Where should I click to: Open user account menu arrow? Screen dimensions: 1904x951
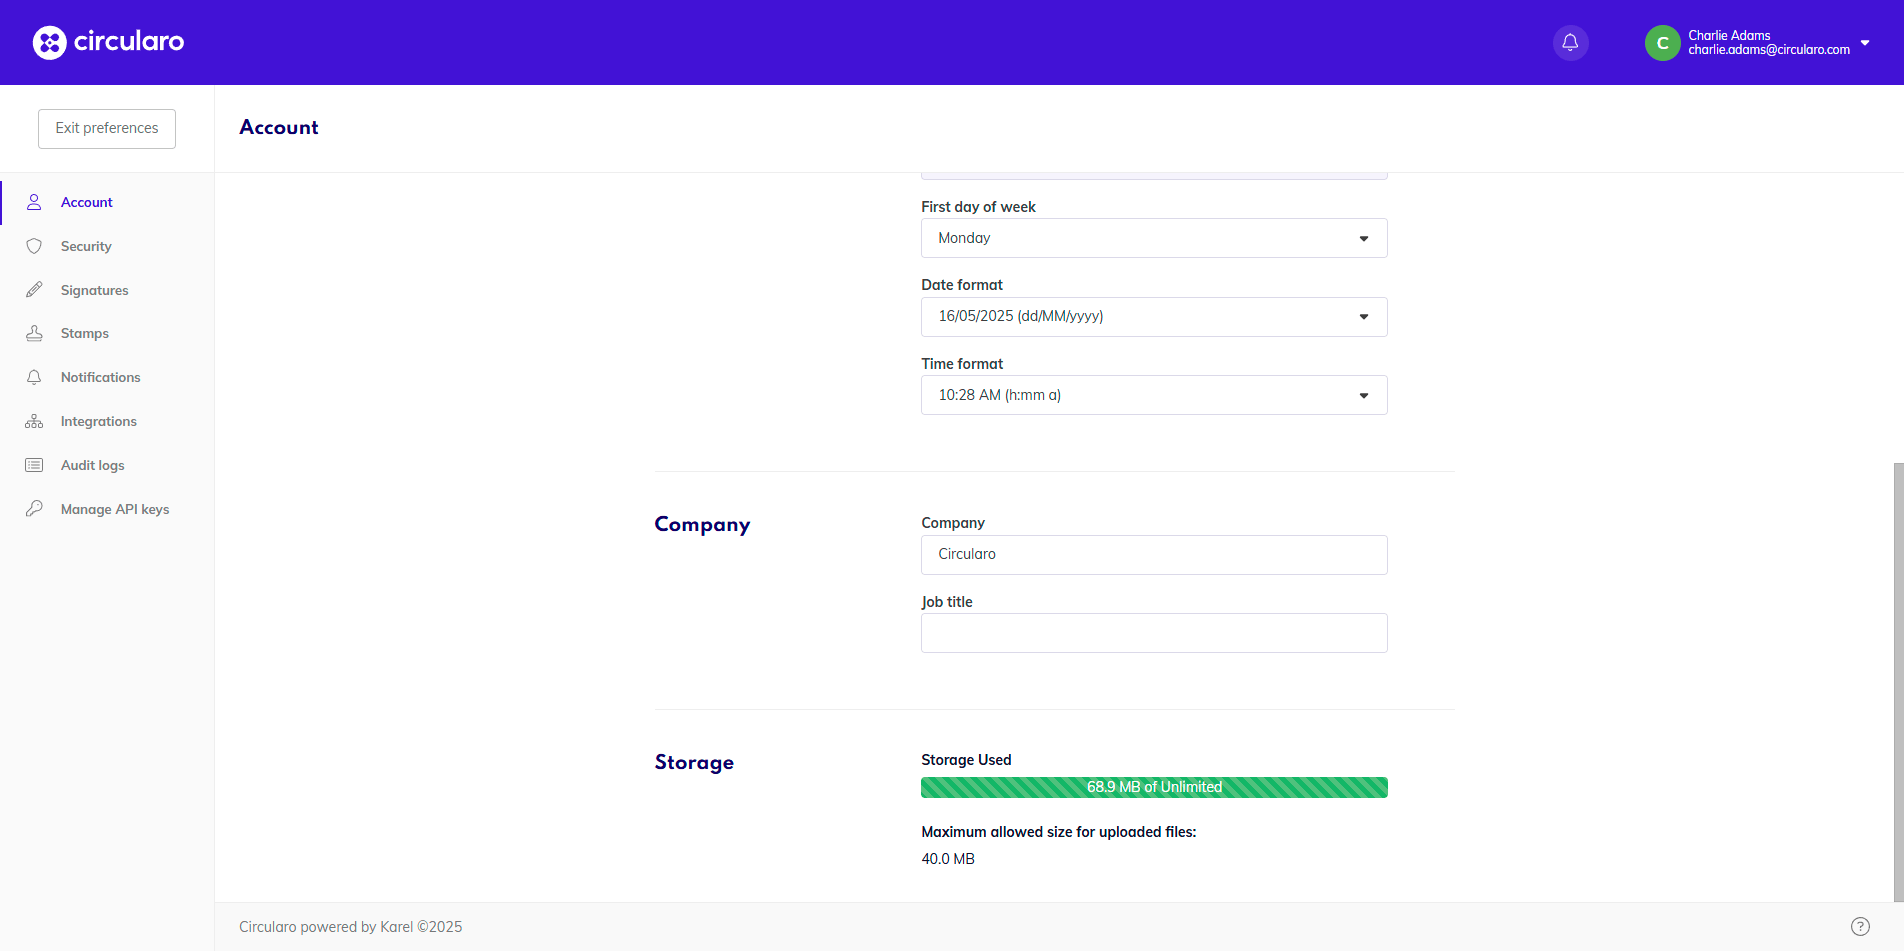pyautogui.click(x=1865, y=43)
